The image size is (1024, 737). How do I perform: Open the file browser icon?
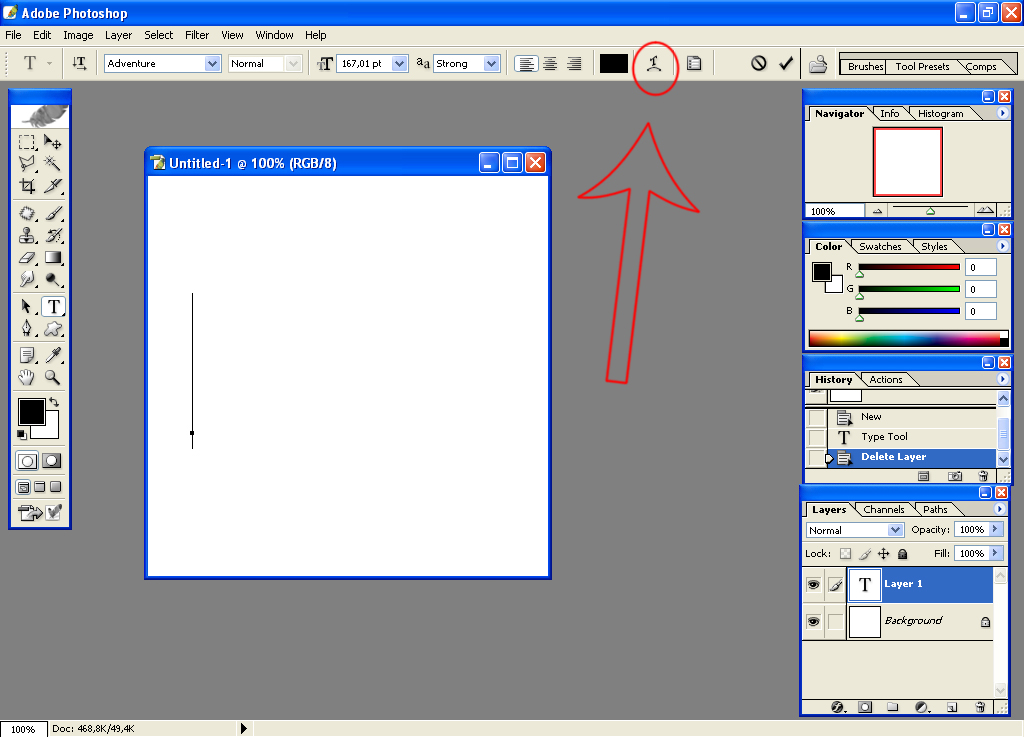818,64
